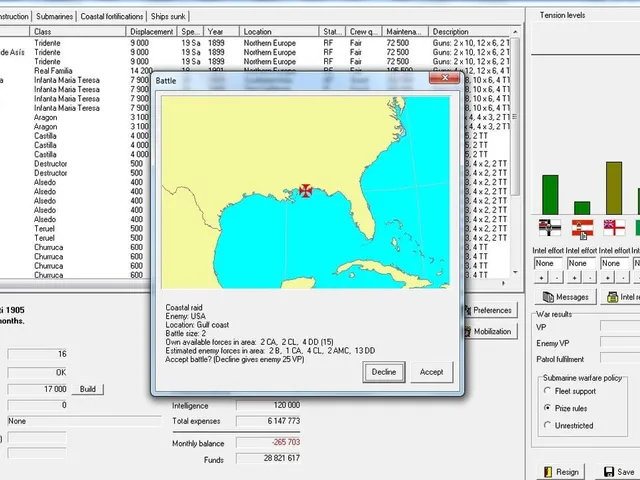The width and height of the screenshot is (640, 480).
Task: Click the Resign button
Action: [561, 472]
